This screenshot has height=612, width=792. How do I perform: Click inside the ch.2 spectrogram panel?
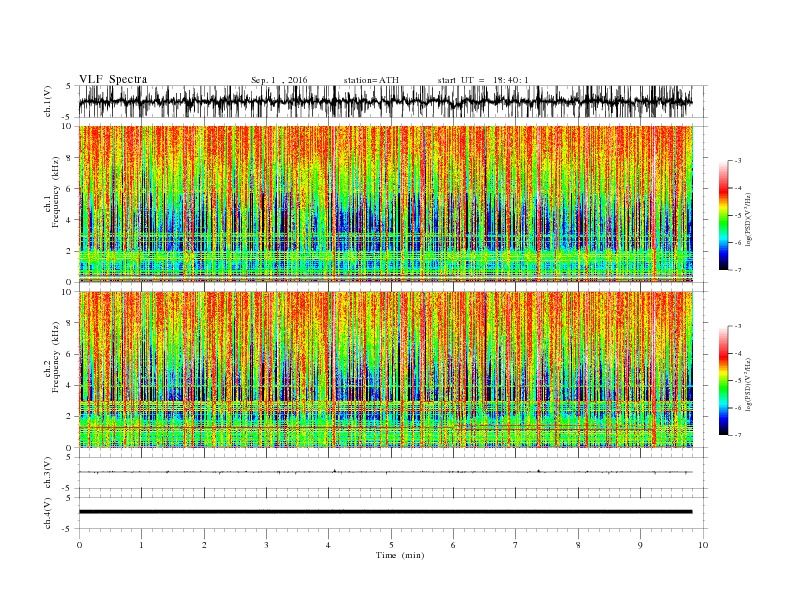(x=386, y=370)
